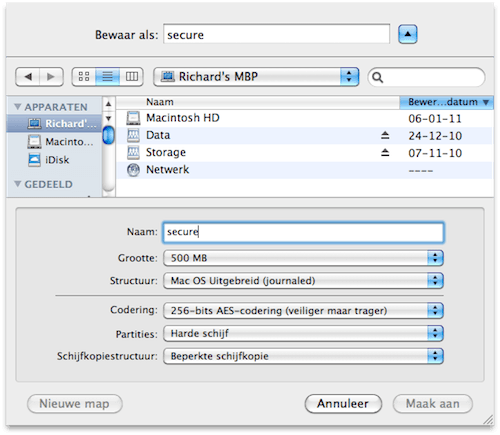This screenshot has width=500, height=435.
Task: Open the Schijfkopiestructuur dropdown
Action: 303,356
